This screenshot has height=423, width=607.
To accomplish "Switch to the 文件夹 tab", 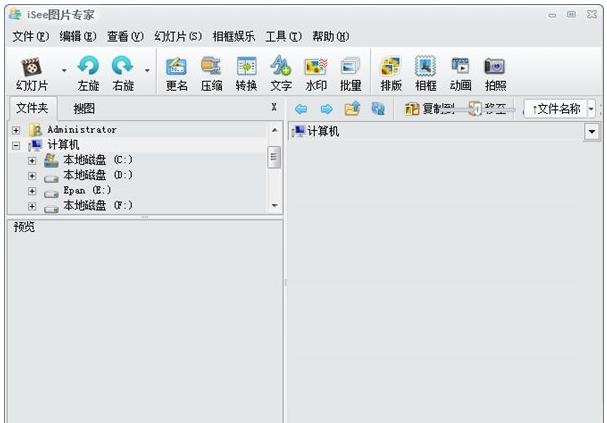I will (x=32, y=108).
